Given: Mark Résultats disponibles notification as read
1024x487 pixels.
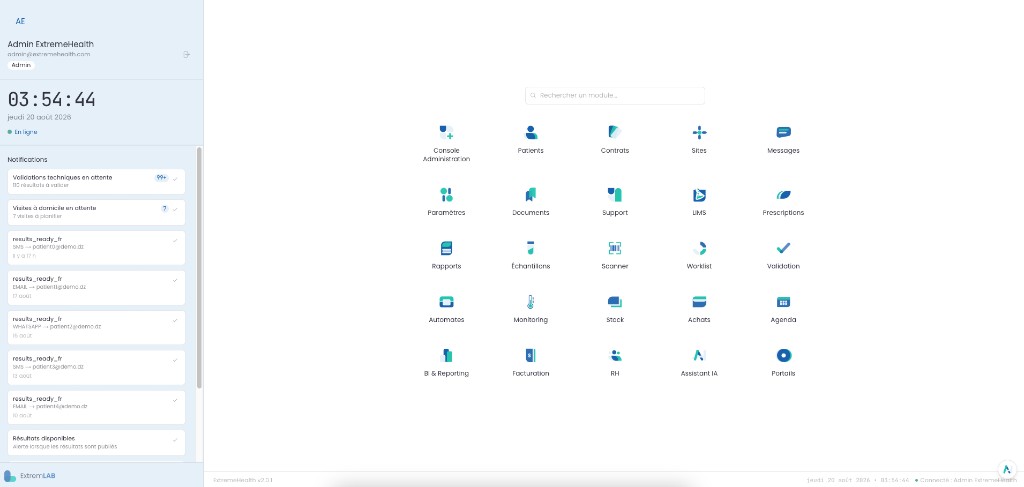Looking at the screenshot, I should (175, 440).
